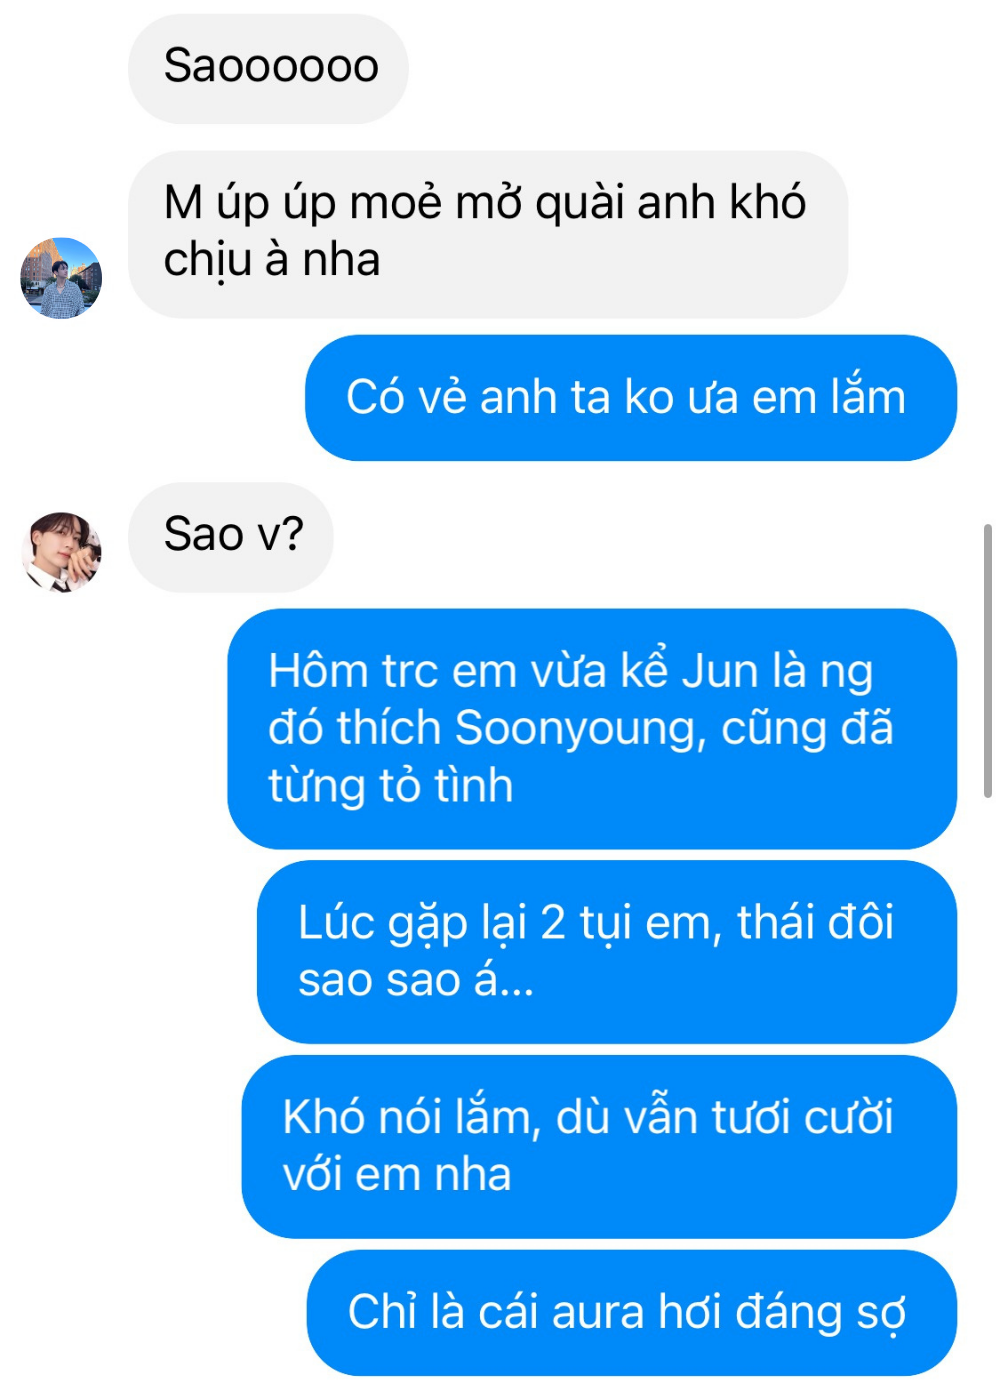This screenshot has width=1000, height=1388.
Task: Tap the "Lúc gặp lại 2 tụi em" bubble
Action: [x=607, y=952]
